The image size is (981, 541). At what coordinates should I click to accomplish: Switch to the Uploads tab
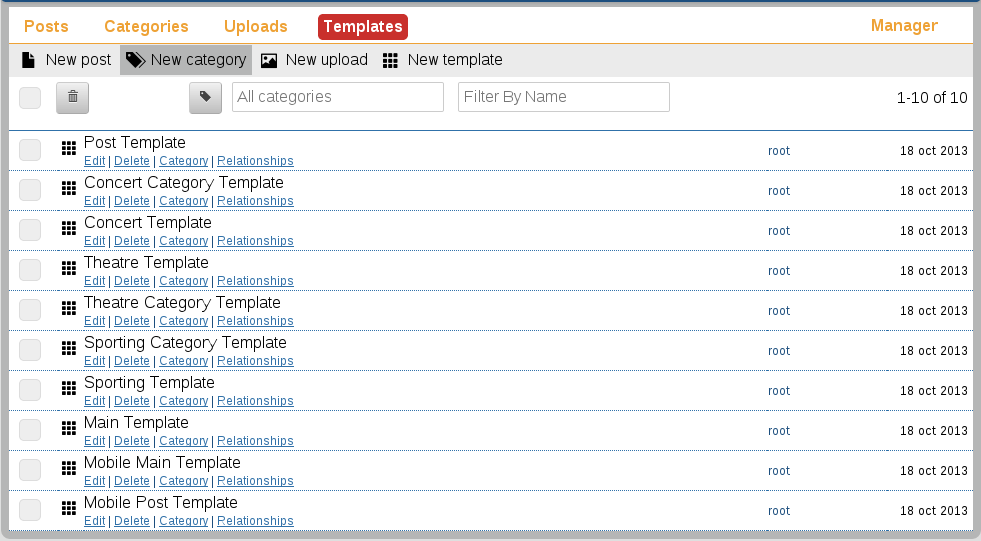click(x=256, y=26)
